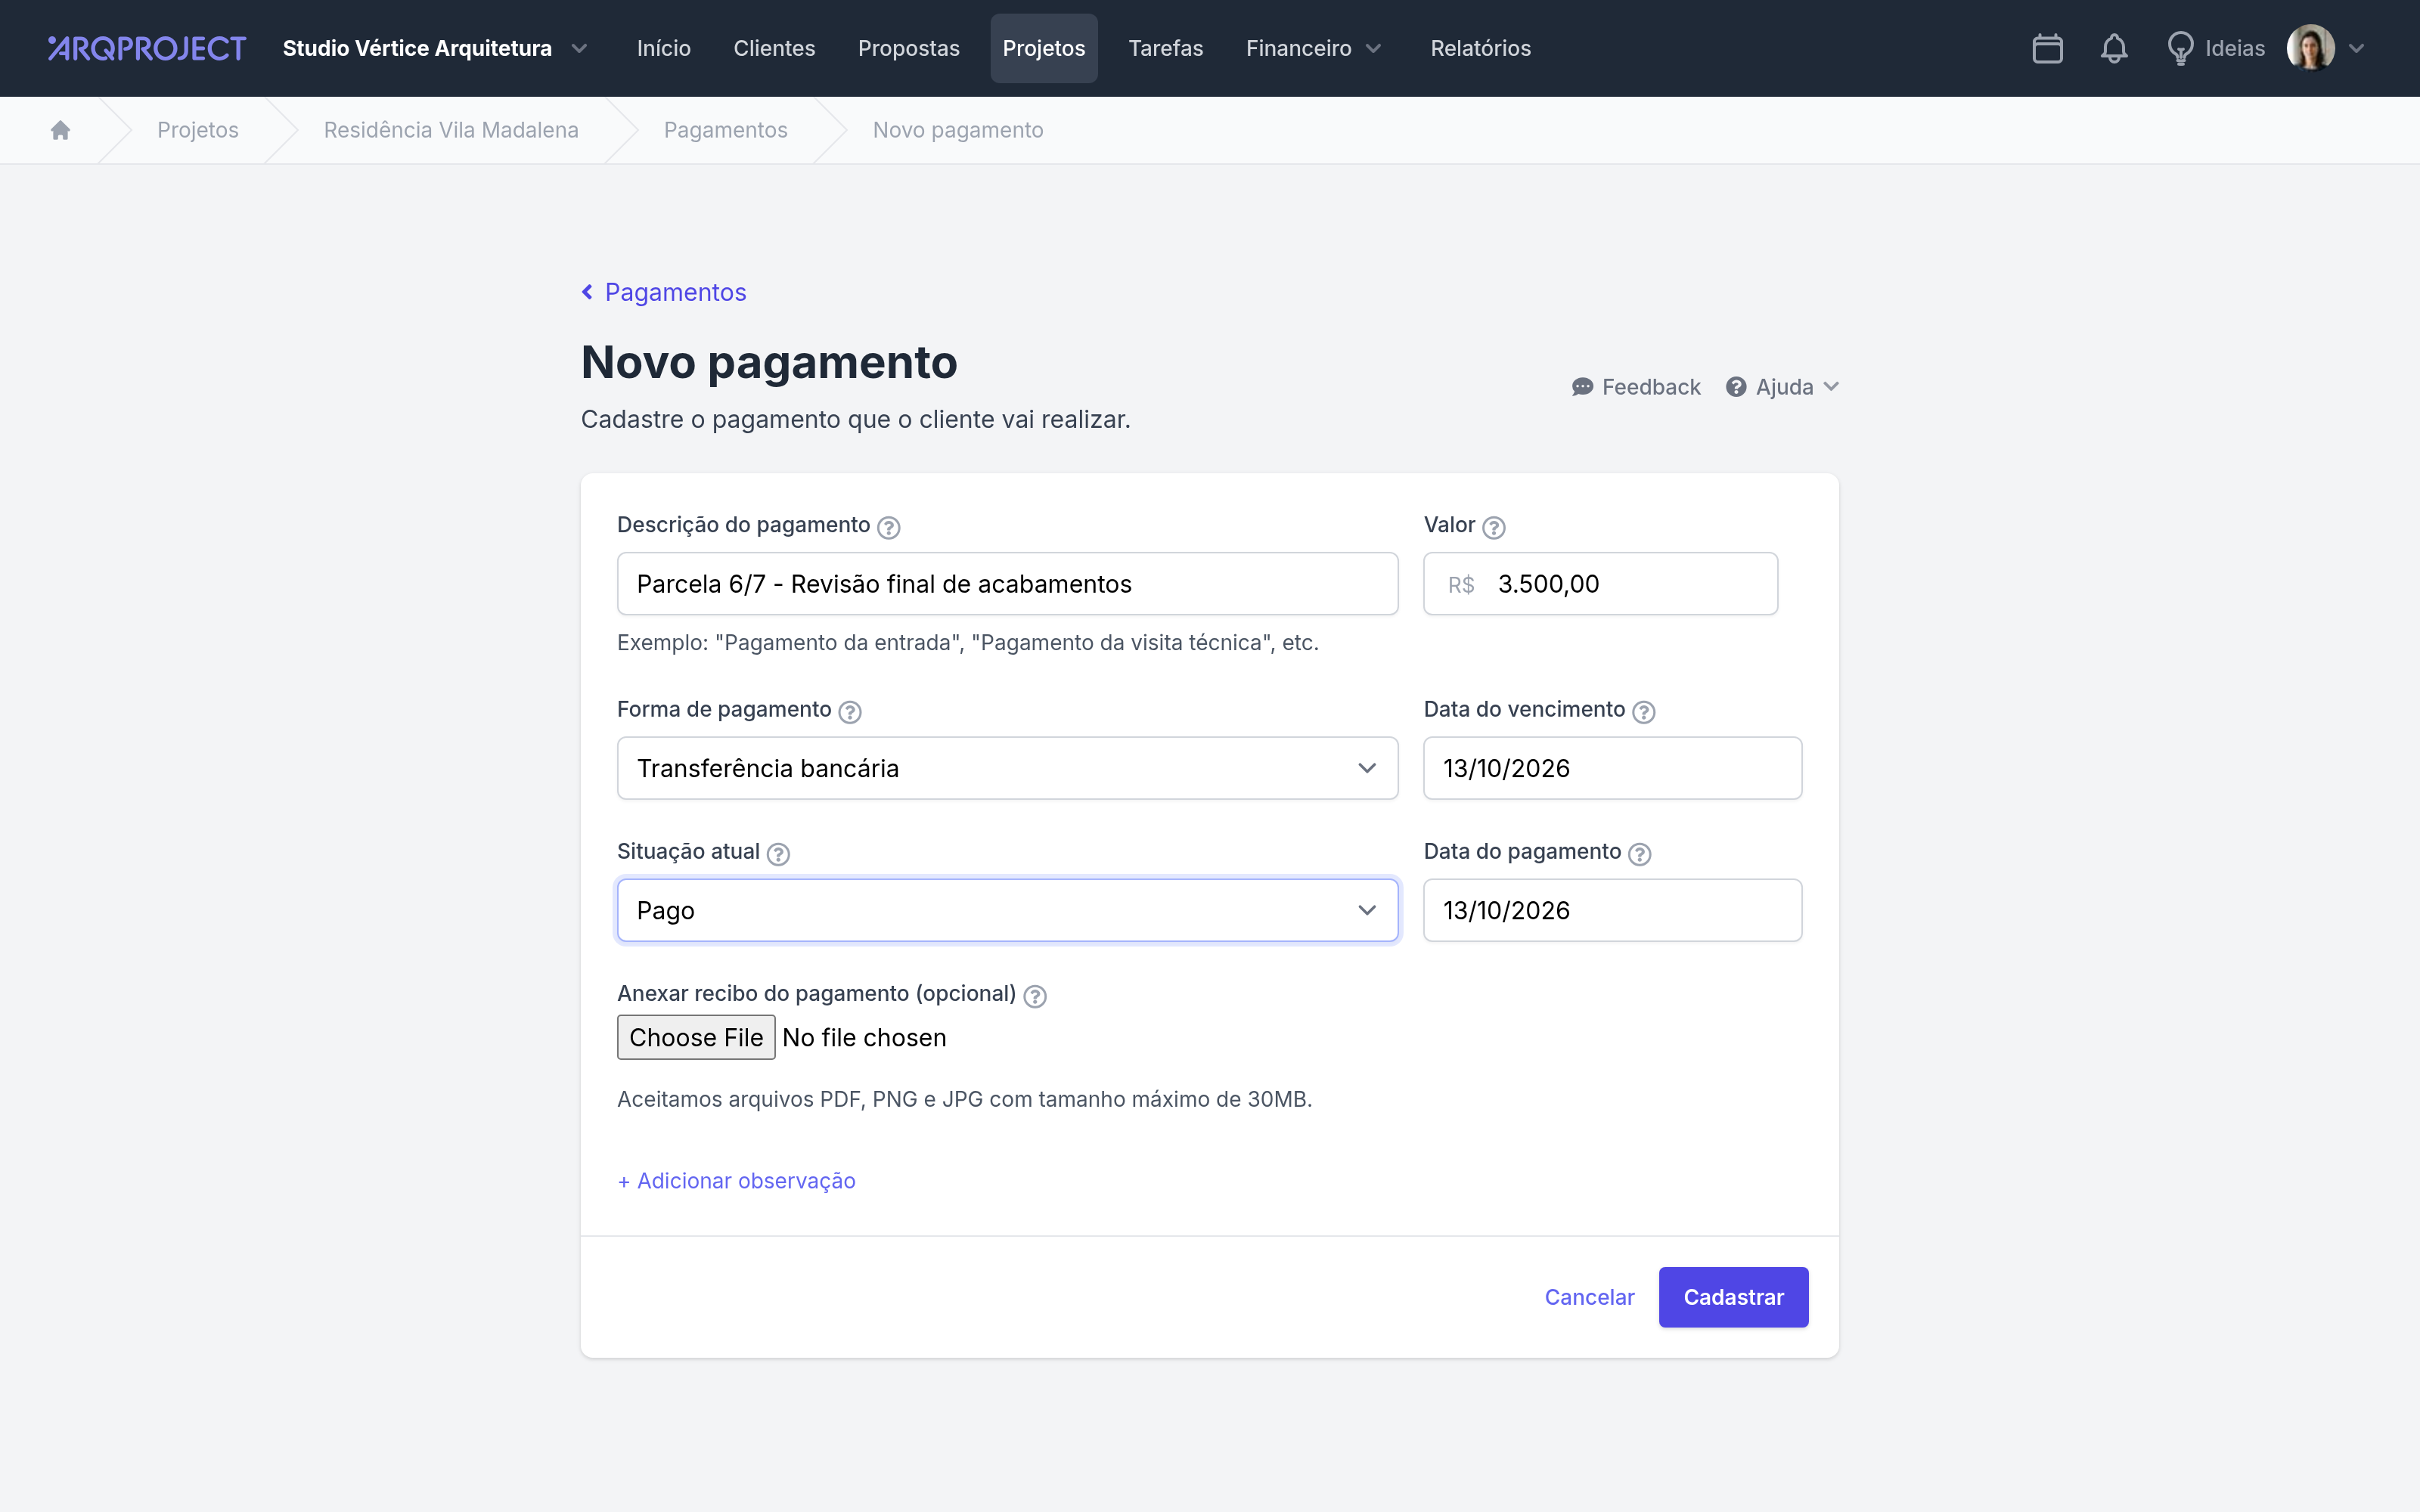Open Relatórios menu item
The image size is (2420, 1512).
[x=1480, y=48]
